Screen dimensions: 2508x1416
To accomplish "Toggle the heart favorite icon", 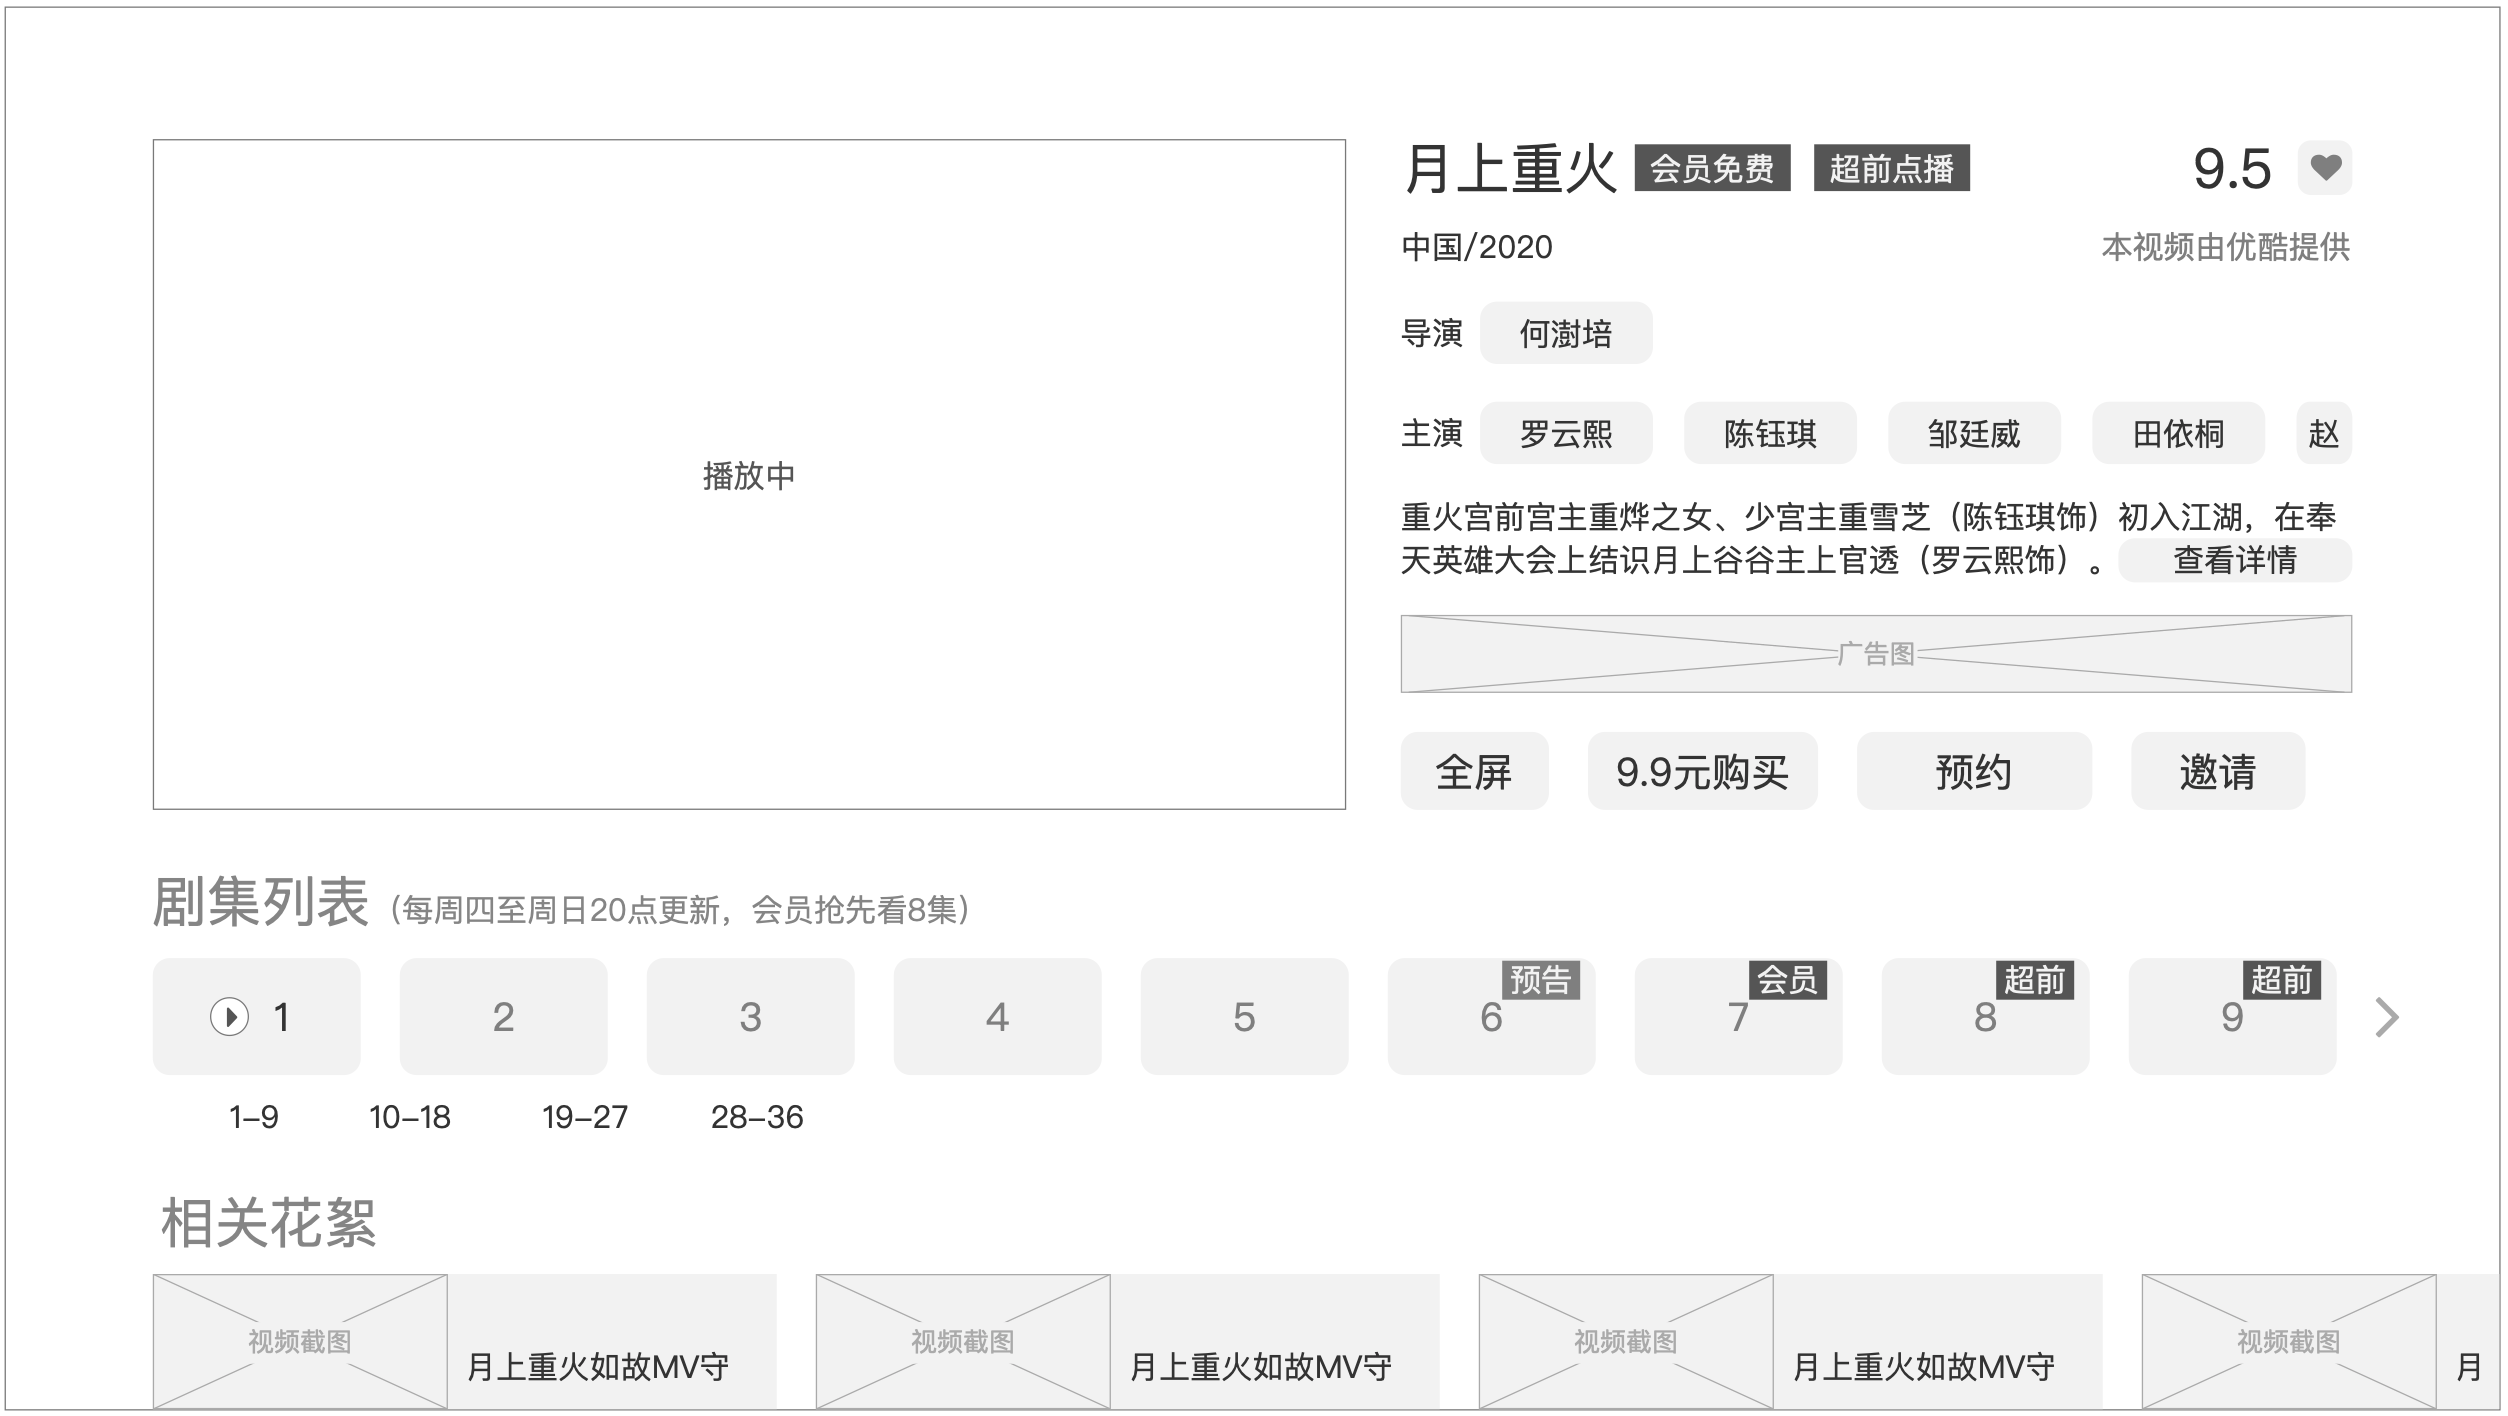I will pyautogui.click(x=2324, y=168).
